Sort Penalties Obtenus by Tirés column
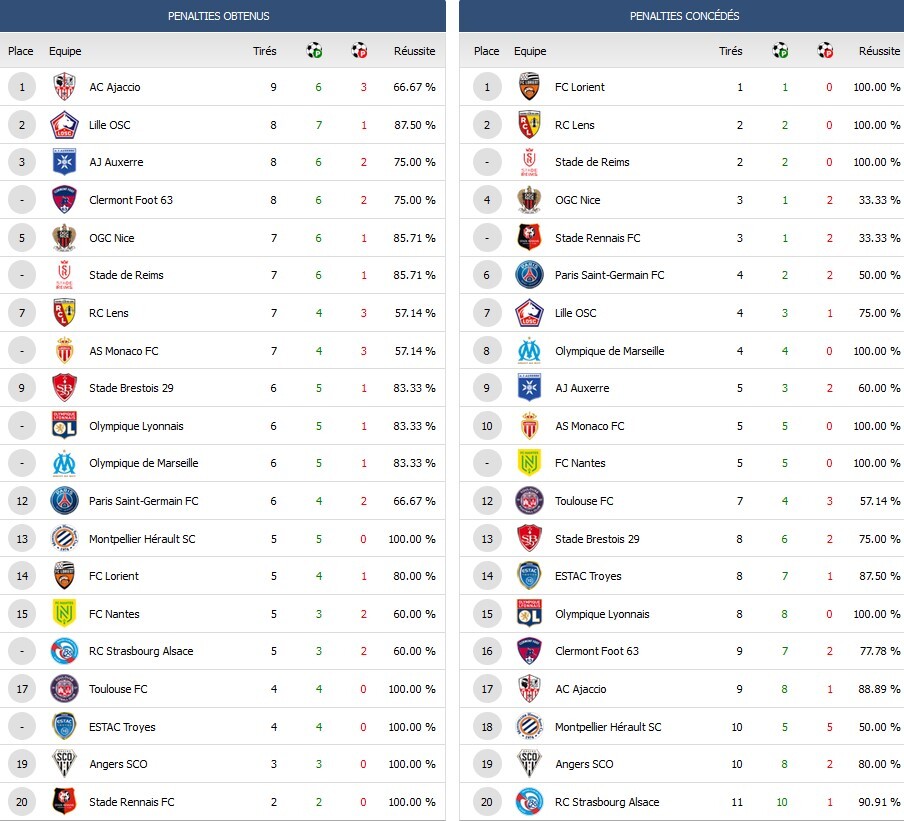This screenshot has height=821, width=904. click(264, 51)
